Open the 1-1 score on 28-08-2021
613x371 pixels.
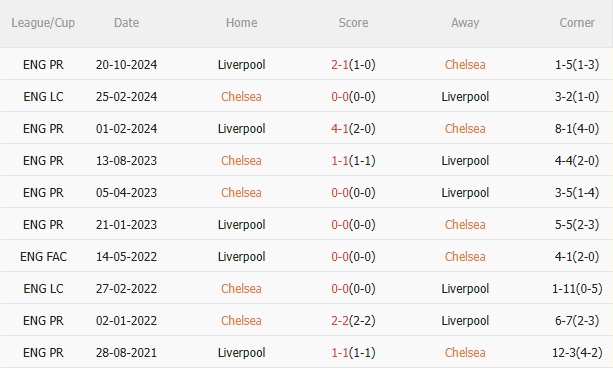click(x=340, y=353)
